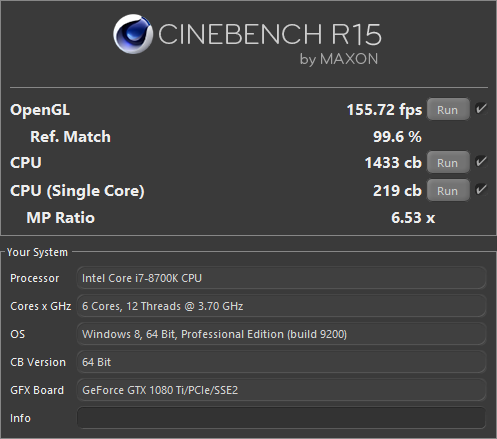The width and height of the screenshot is (497, 439).
Task: Click the single core score 219 cb
Action: coord(397,191)
